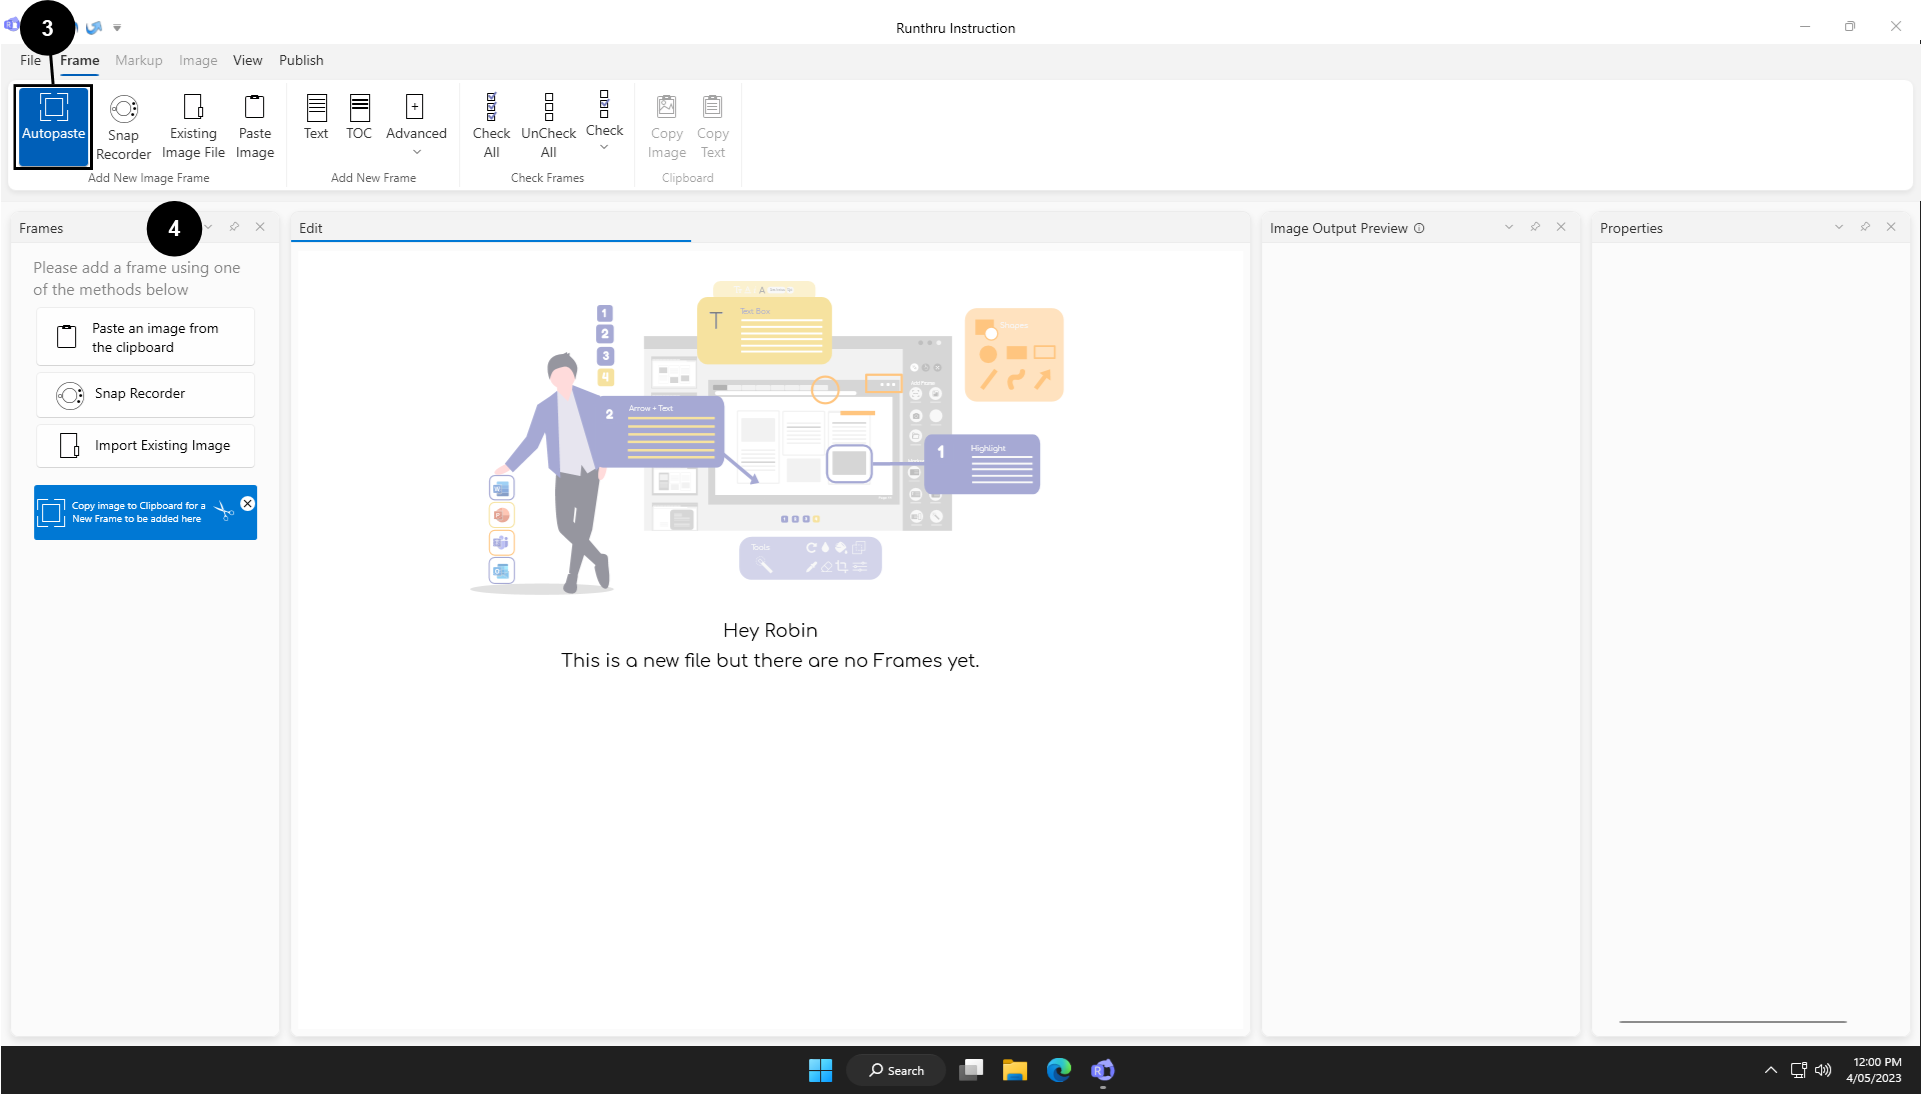The image size is (1921, 1094).
Task: Add frame from Existing Image File
Action: 193,126
